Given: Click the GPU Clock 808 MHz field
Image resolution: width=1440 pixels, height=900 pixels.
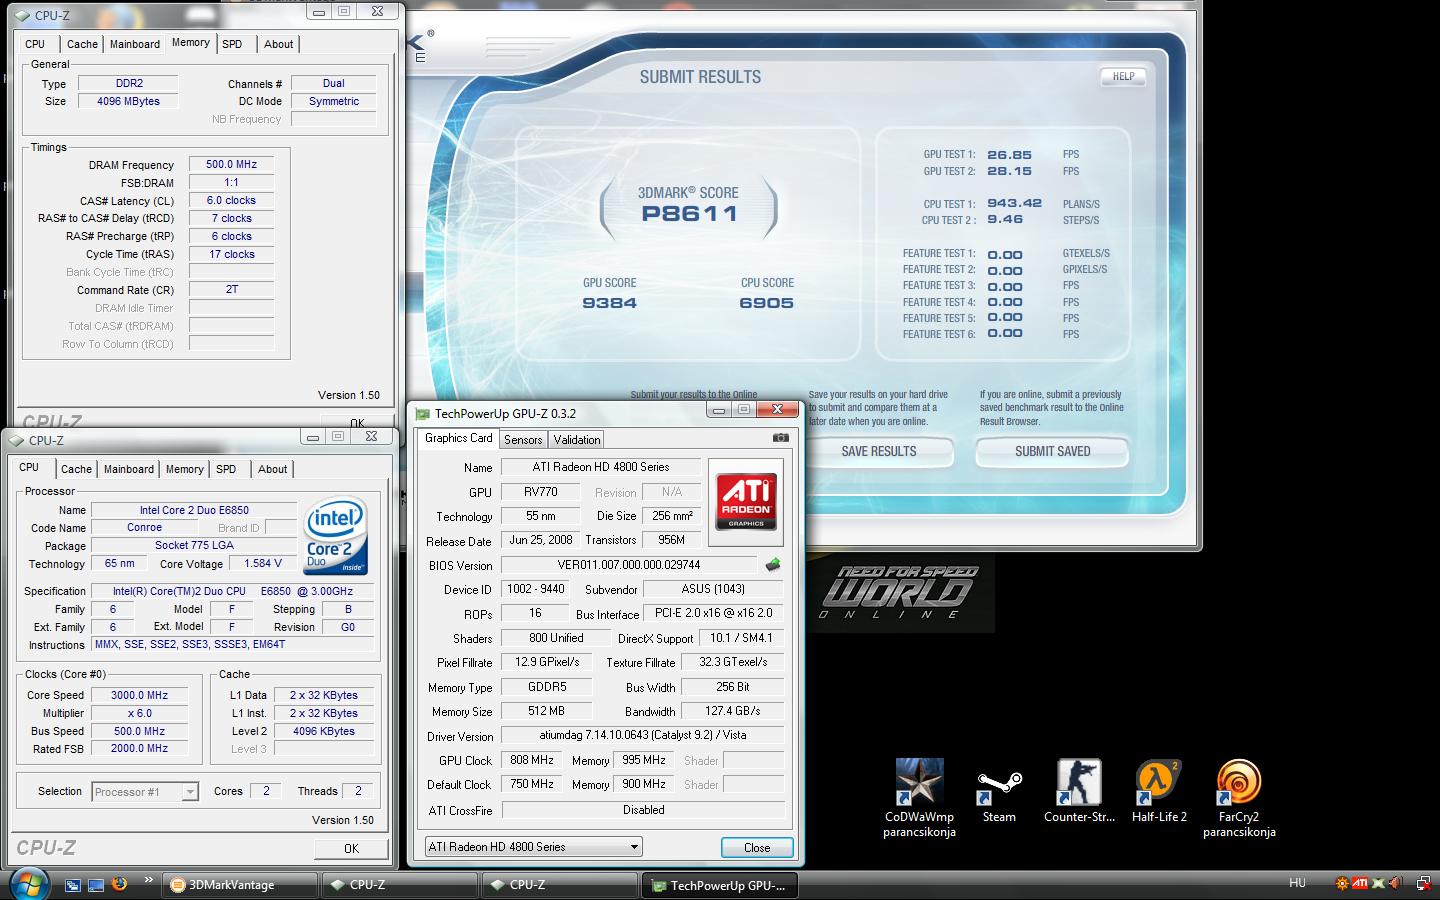Looking at the screenshot, I should 532,760.
